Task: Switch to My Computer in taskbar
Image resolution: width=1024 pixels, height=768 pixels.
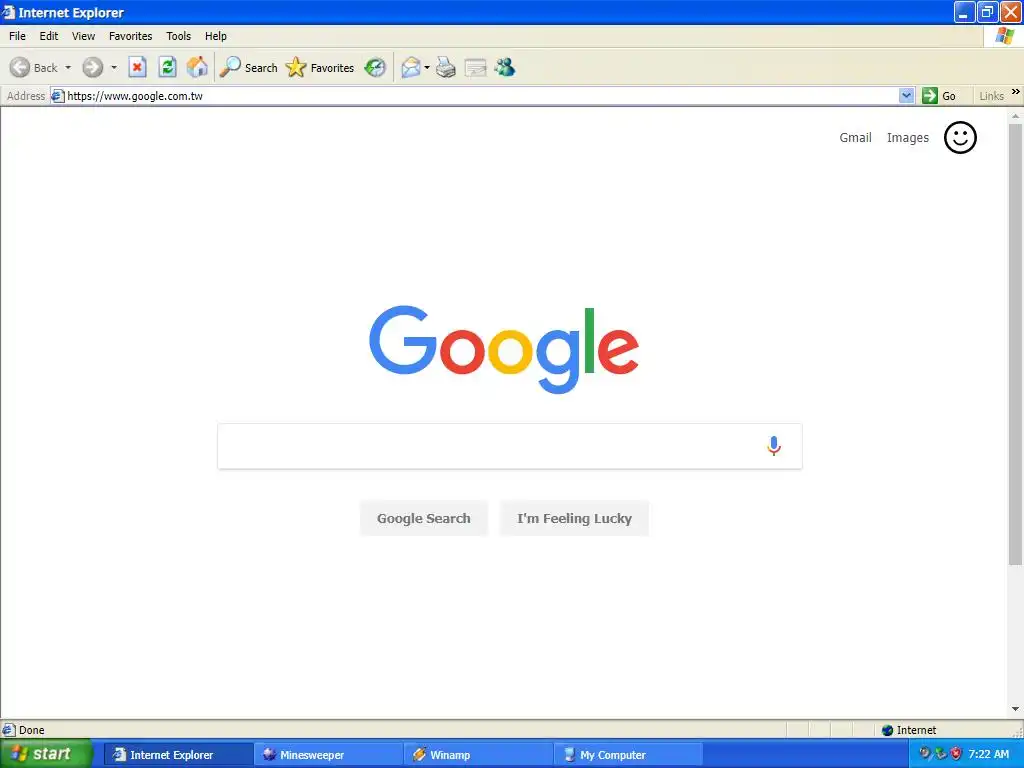Action: pos(629,755)
